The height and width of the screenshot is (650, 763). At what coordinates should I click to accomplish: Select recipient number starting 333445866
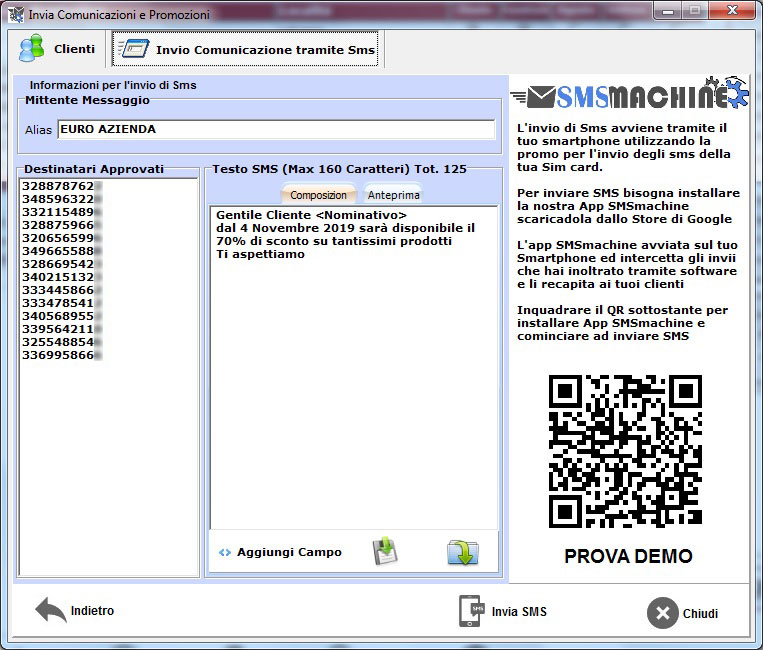point(62,290)
